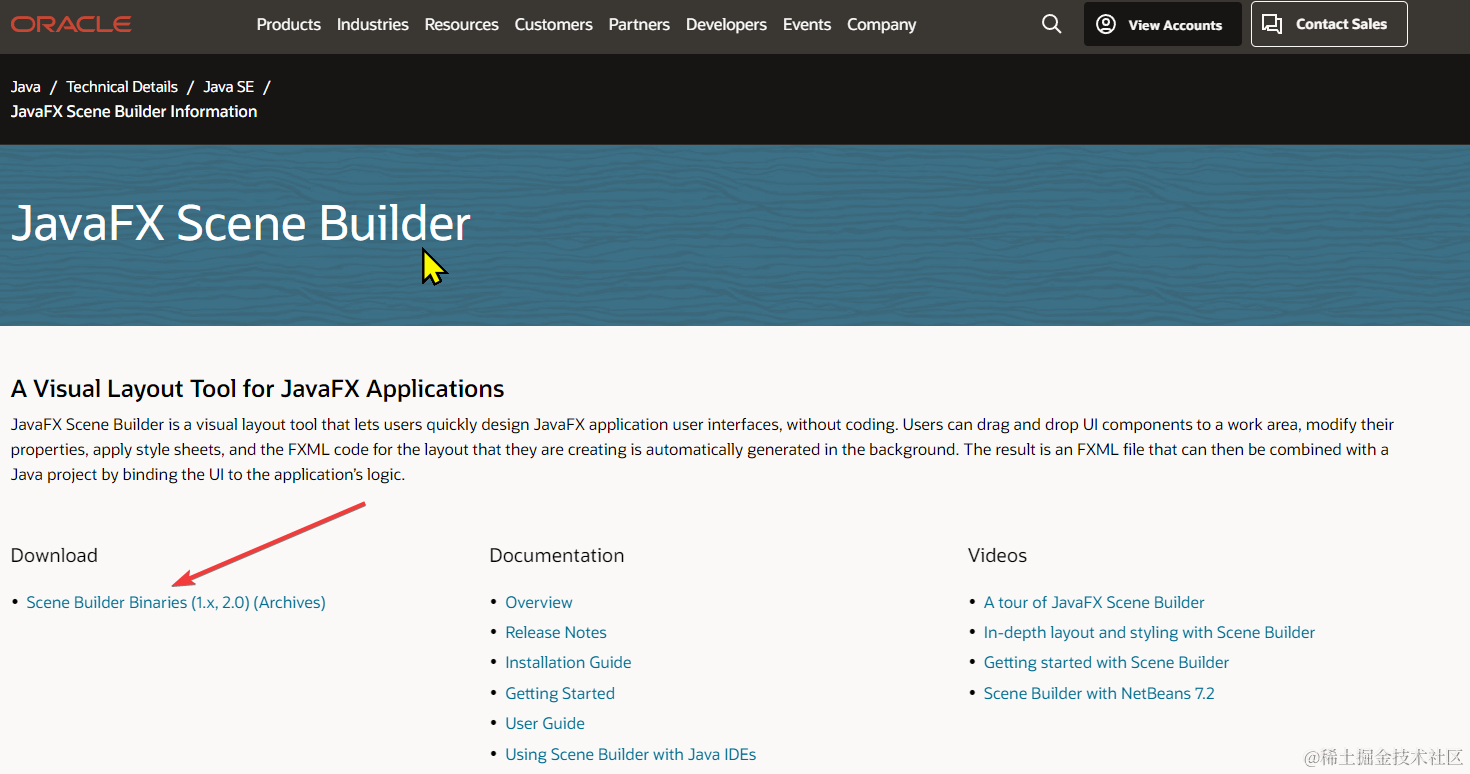Image resolution: width=1470 pixels, height=774 pixels.
Task: Click the Technical Details breadcrumb link
Action: click(x=121, y=86)
